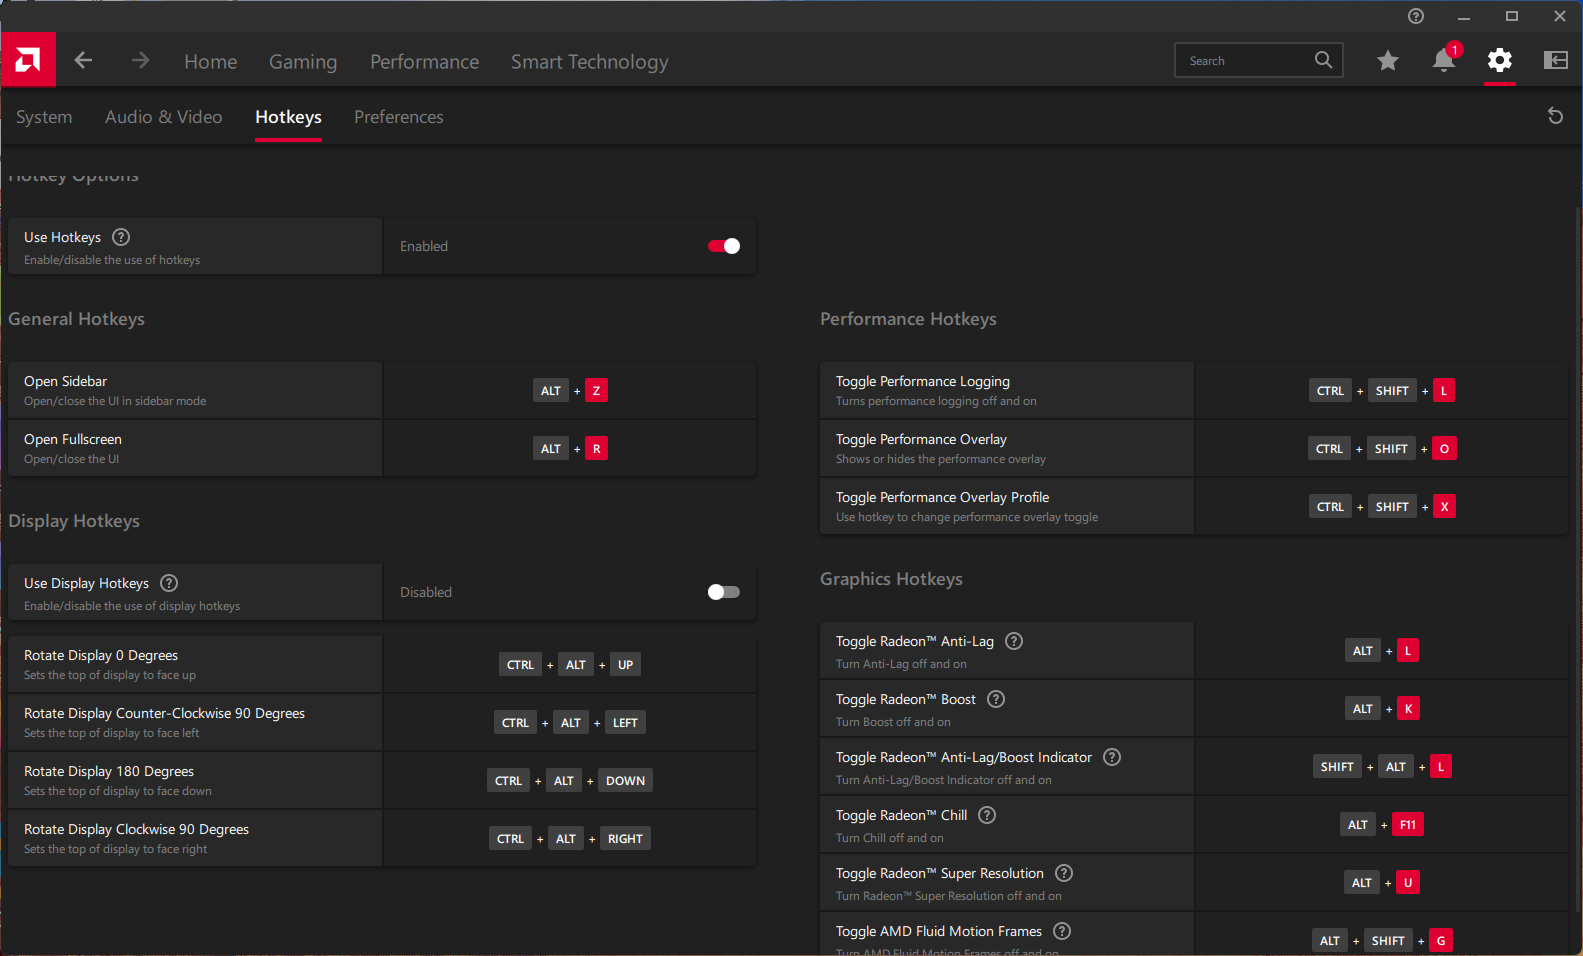Click the Toggle Performance Overlay Profile label
Image resolution: width=1583 pixels, height=956 pixels.
(942, 497)
